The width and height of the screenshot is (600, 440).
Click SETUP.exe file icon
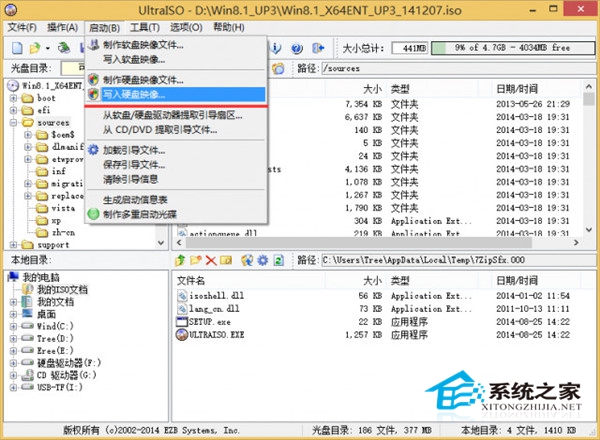pos(182,321)
